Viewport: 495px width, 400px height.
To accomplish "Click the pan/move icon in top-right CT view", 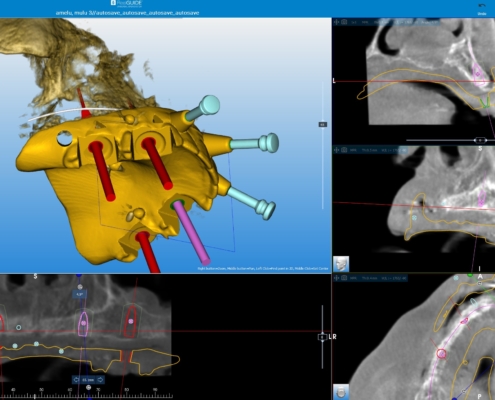I will [x=337, y=22].
